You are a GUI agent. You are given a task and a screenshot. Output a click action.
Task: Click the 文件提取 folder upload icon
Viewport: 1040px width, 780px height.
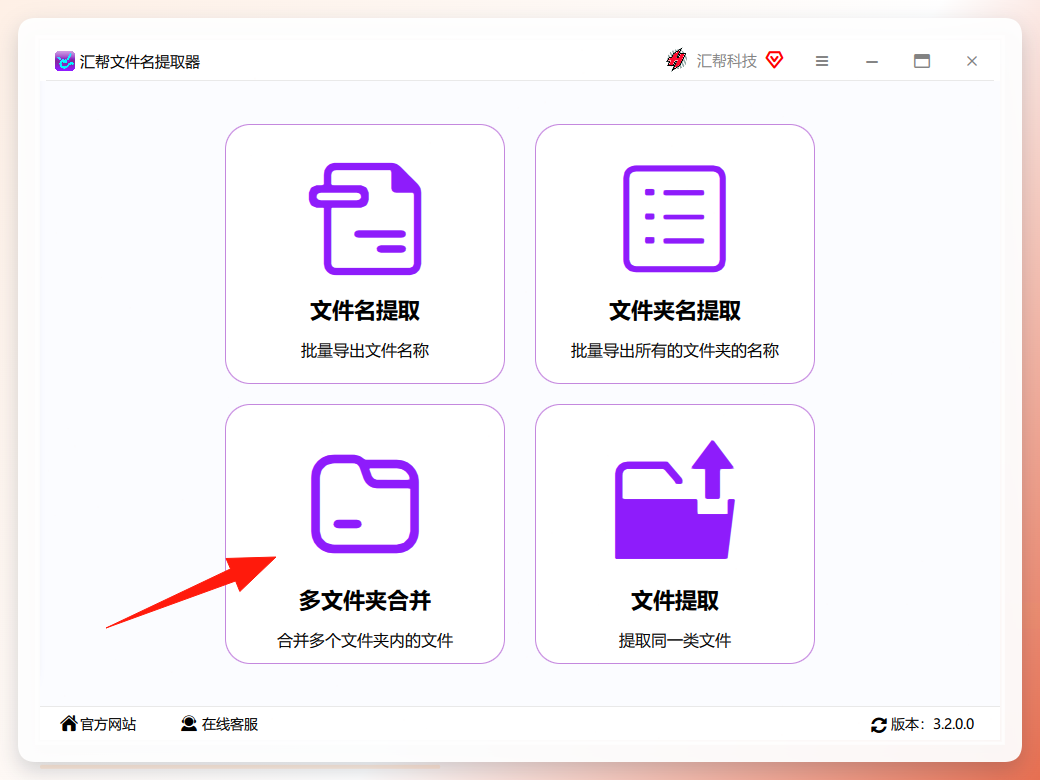click(x=675, y=499)
